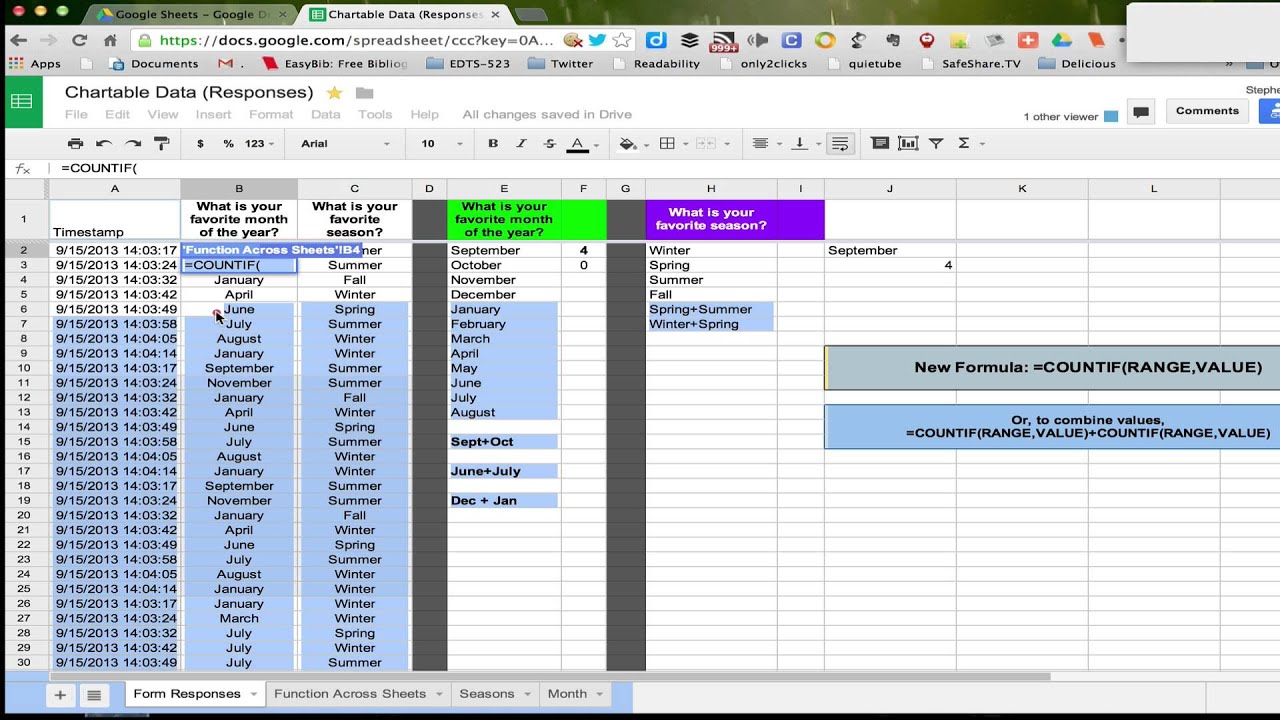
Task: Select column B header
Action: (239, 188)
